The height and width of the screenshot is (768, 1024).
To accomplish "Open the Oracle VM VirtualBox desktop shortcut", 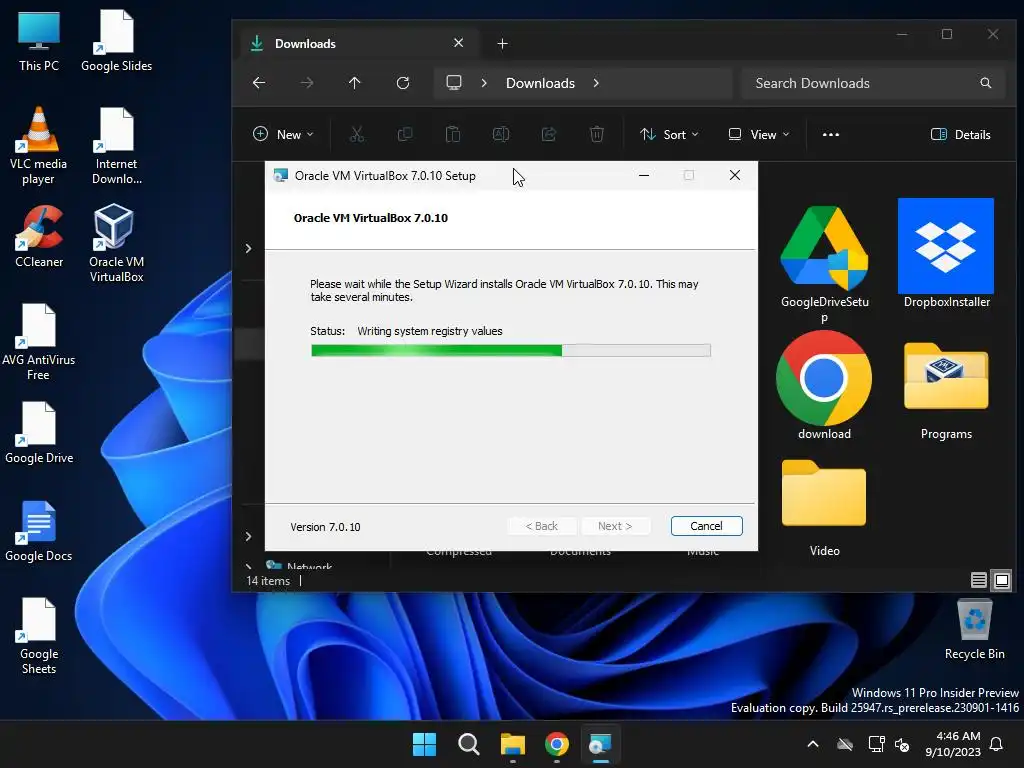I will pyautogui.click(x=116, y=243).
